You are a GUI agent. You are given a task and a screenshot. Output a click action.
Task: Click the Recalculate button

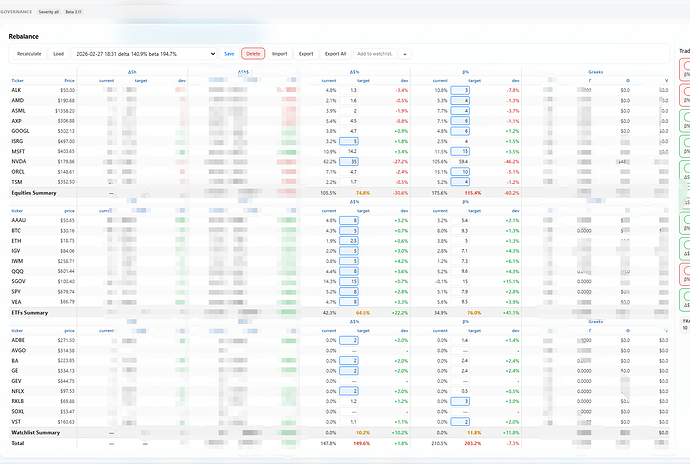point(28,53)
